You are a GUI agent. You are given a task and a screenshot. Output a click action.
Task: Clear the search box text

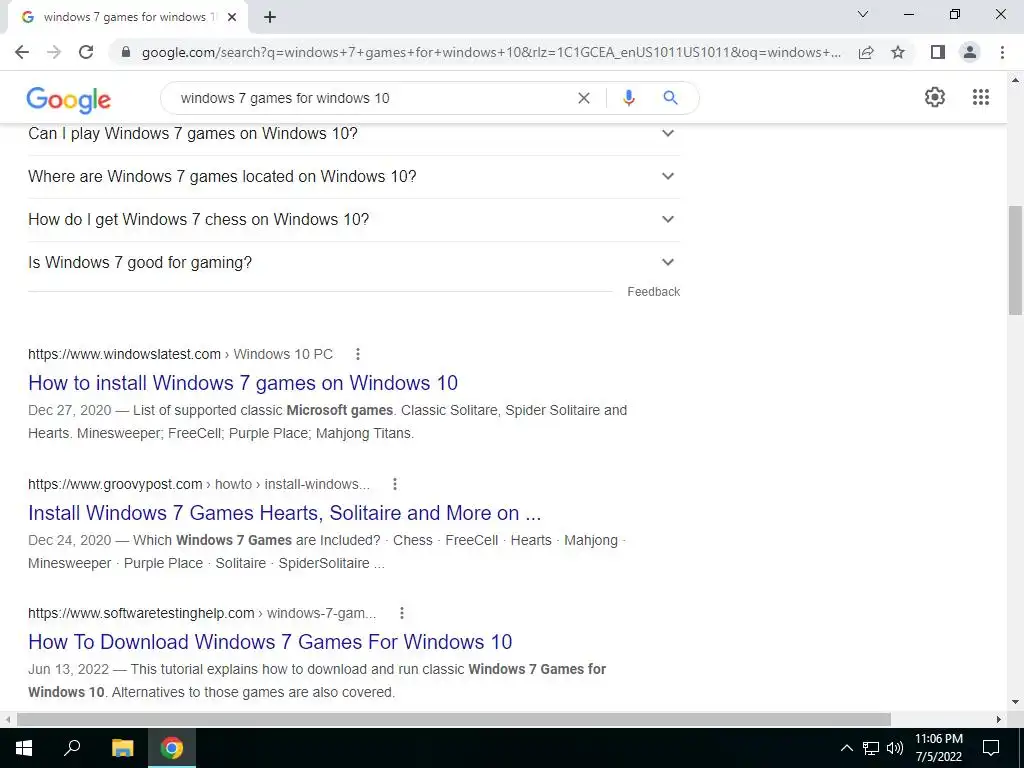(584, 98)
